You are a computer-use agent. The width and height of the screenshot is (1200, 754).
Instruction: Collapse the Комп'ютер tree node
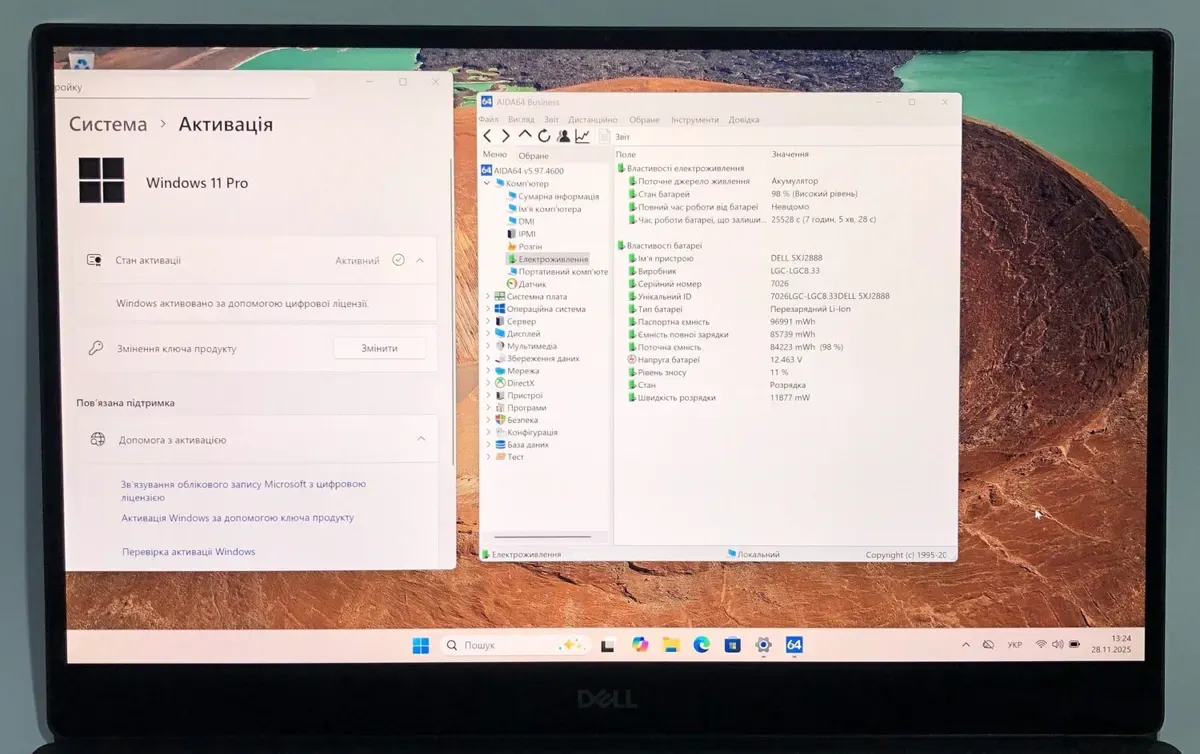click(488, 184)
